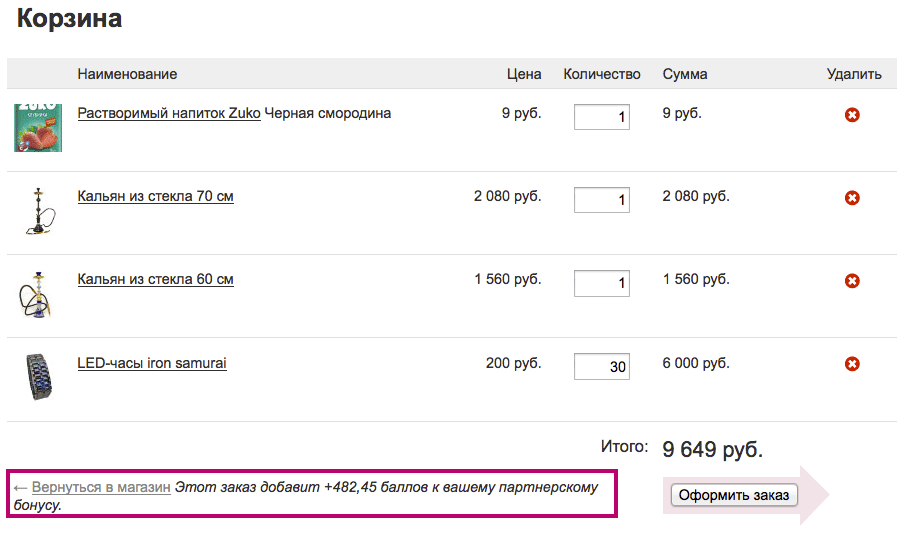Image resolution: width=906 pixels, height=534 pixels.
Task: Delete the 70 cm glass hookah item
Action: coord(852,198)
